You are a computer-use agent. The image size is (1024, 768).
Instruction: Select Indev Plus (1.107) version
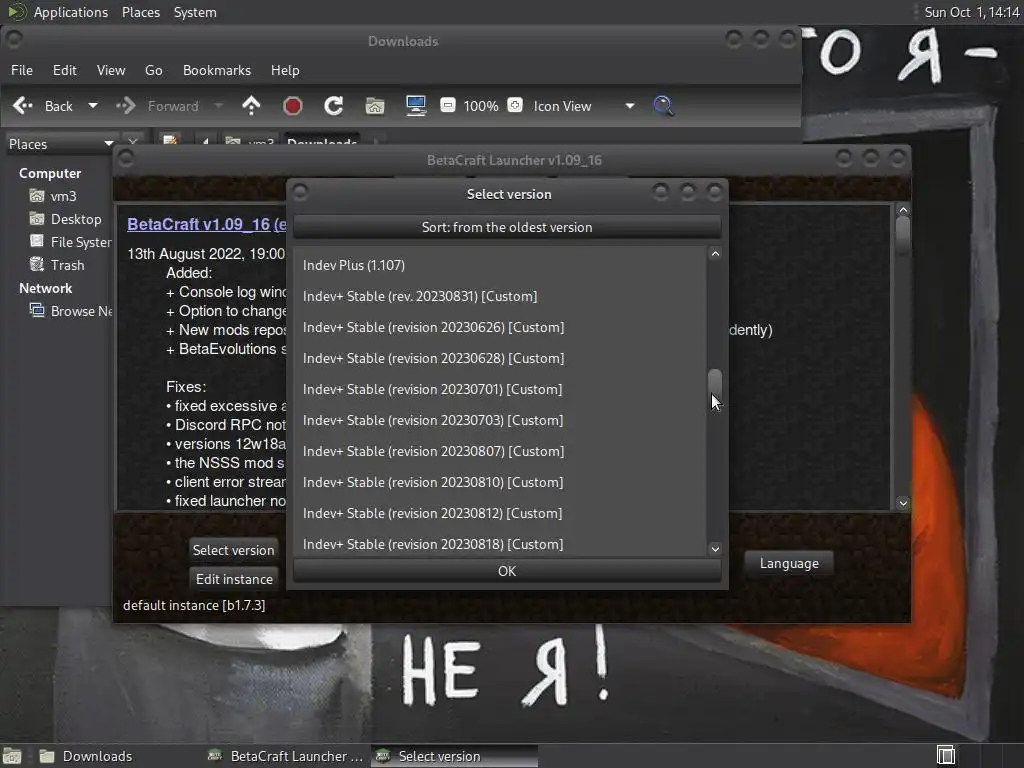click(x=500, y=265)
